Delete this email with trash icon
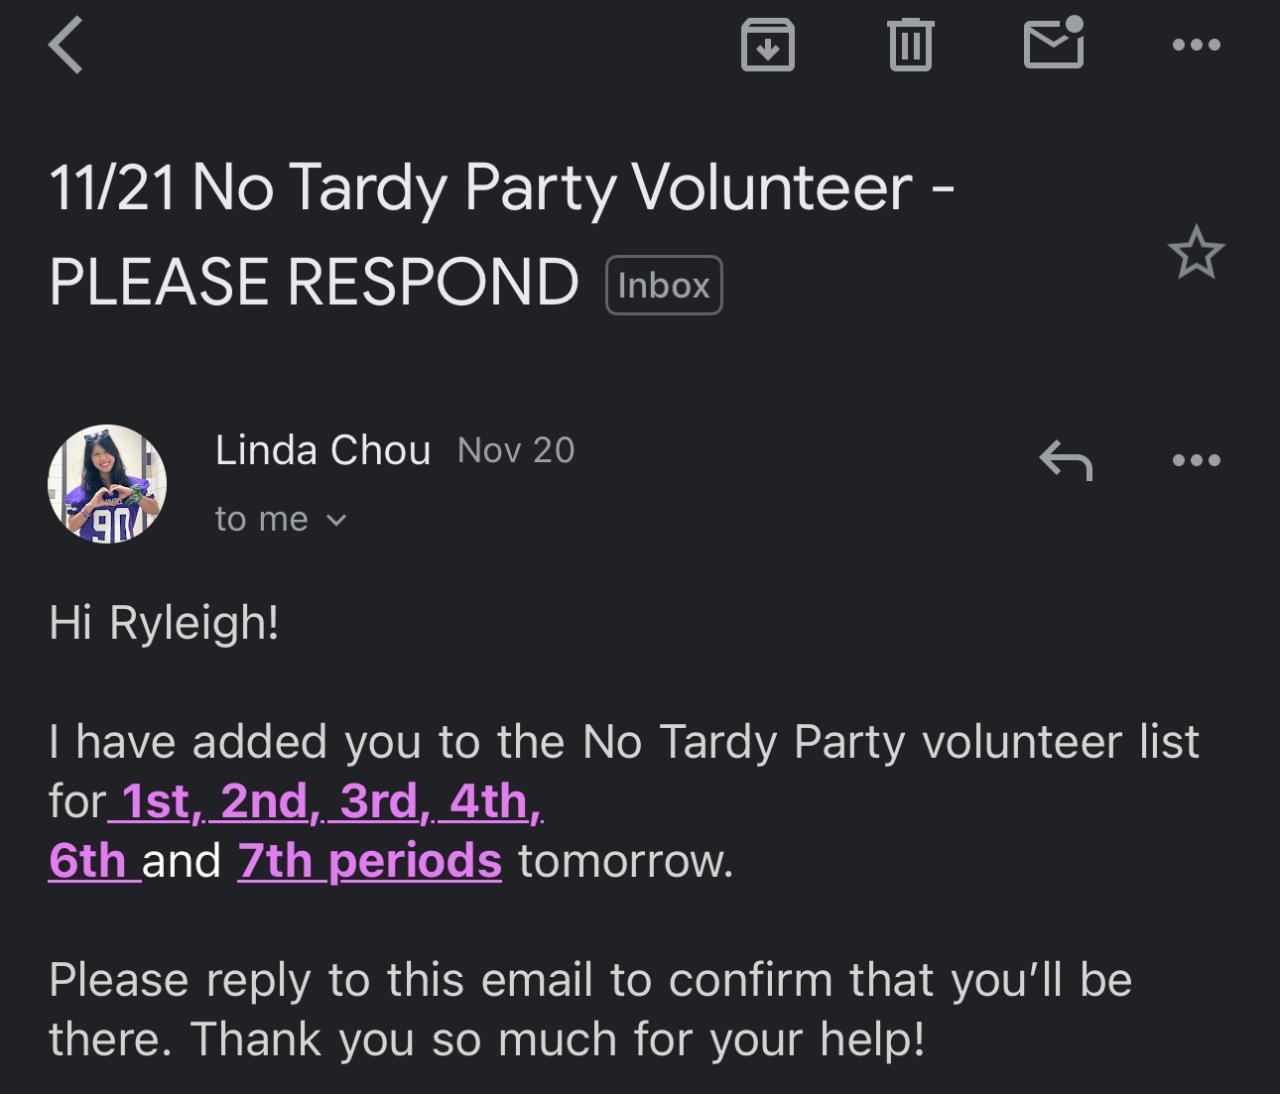This screenshot has height=1094, width=1280. coord(910,46)
